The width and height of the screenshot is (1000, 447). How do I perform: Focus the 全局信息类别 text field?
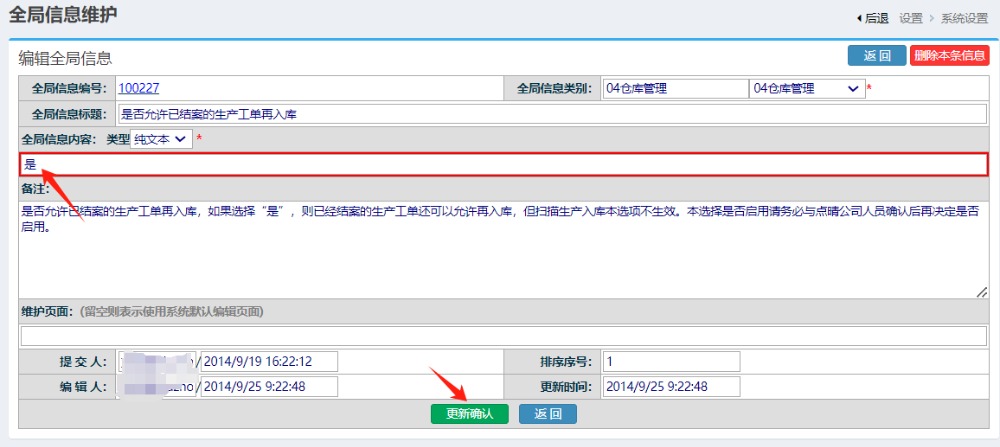(674, 88)
